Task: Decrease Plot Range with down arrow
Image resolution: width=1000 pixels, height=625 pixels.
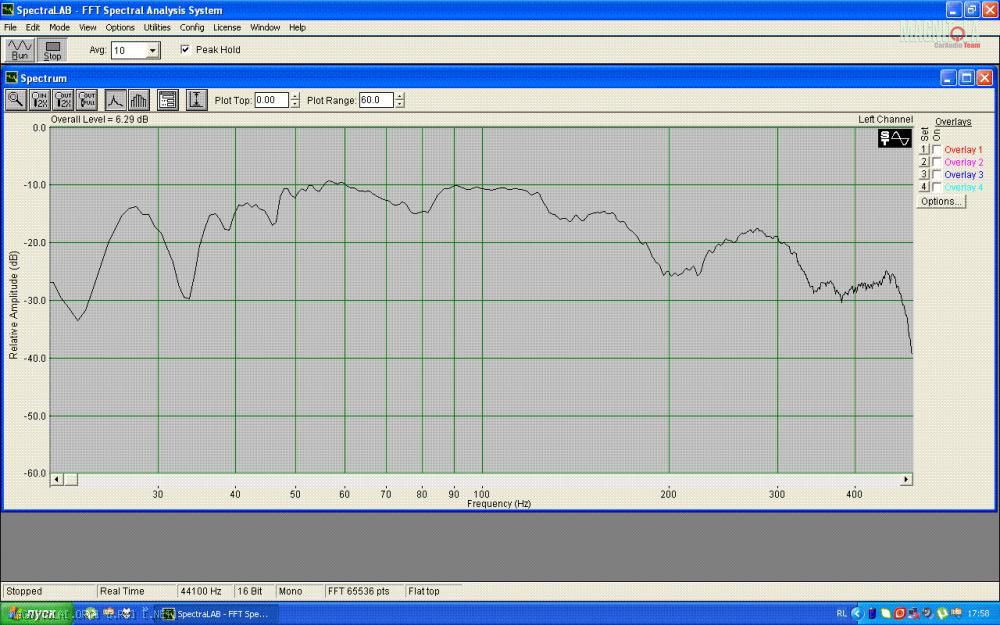Action: [x=400, y=104]
